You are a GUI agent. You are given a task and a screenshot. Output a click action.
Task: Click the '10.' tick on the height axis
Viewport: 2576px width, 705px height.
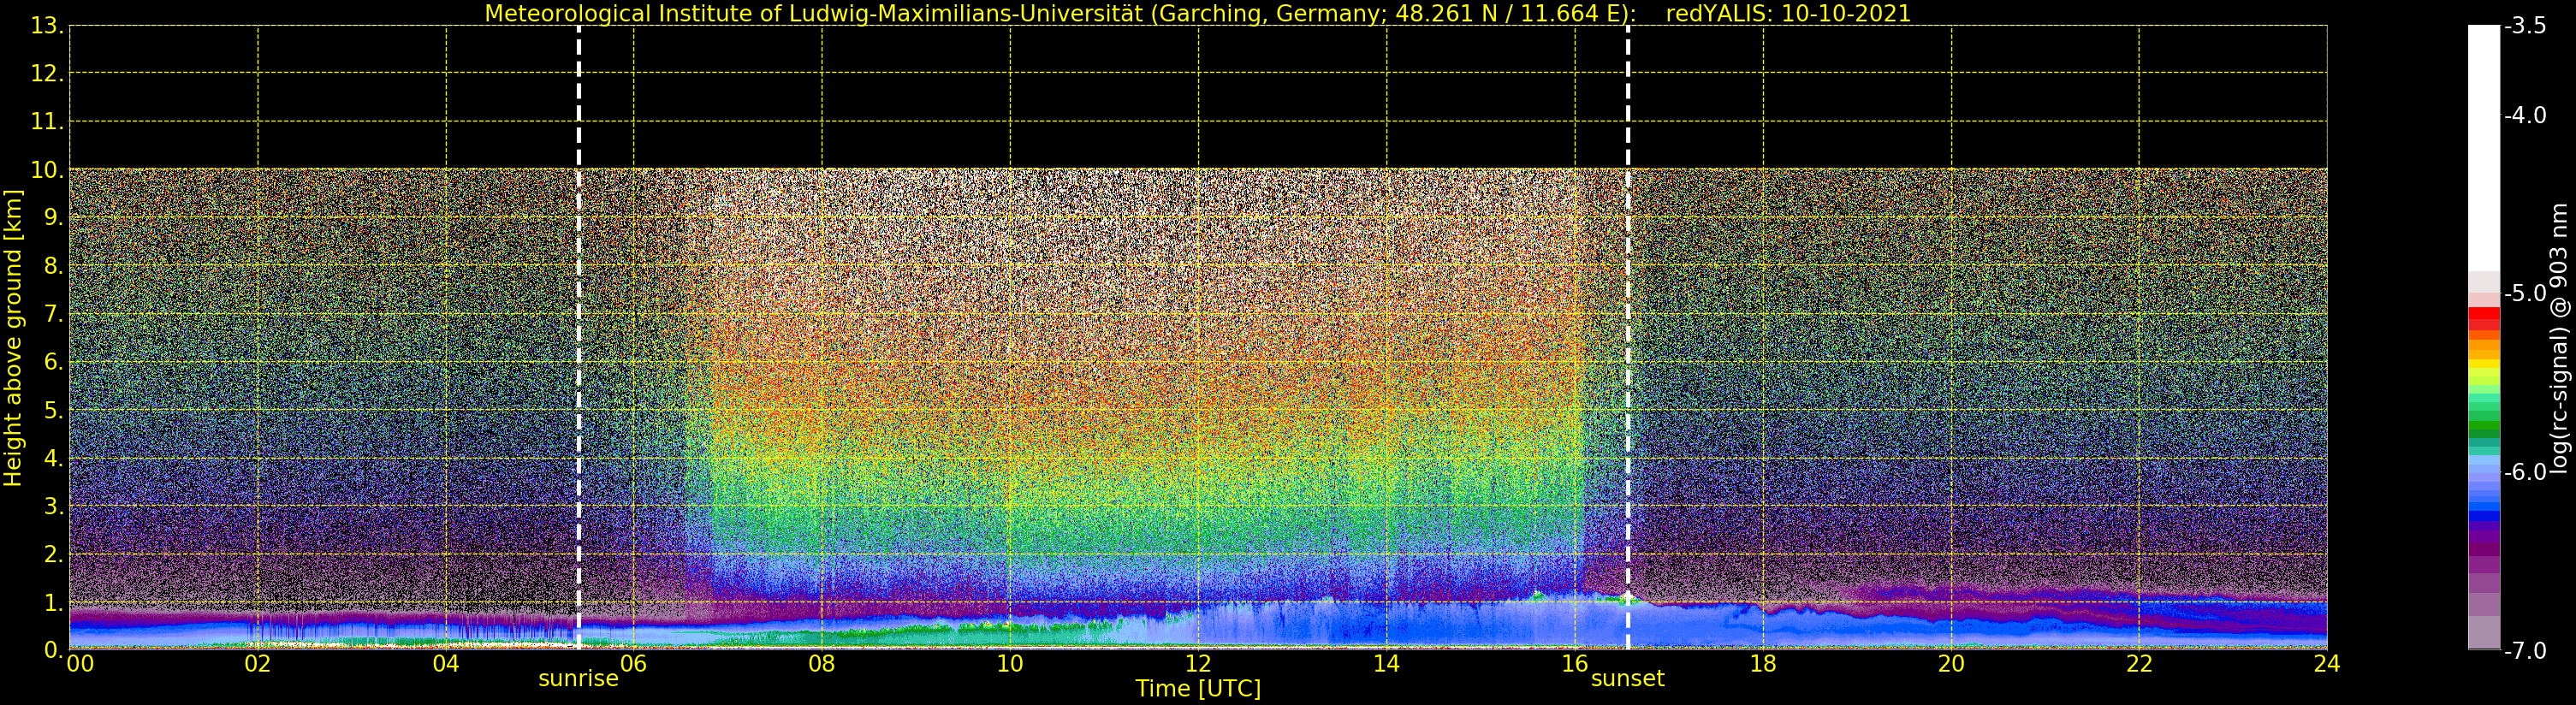tap(46, 170)
